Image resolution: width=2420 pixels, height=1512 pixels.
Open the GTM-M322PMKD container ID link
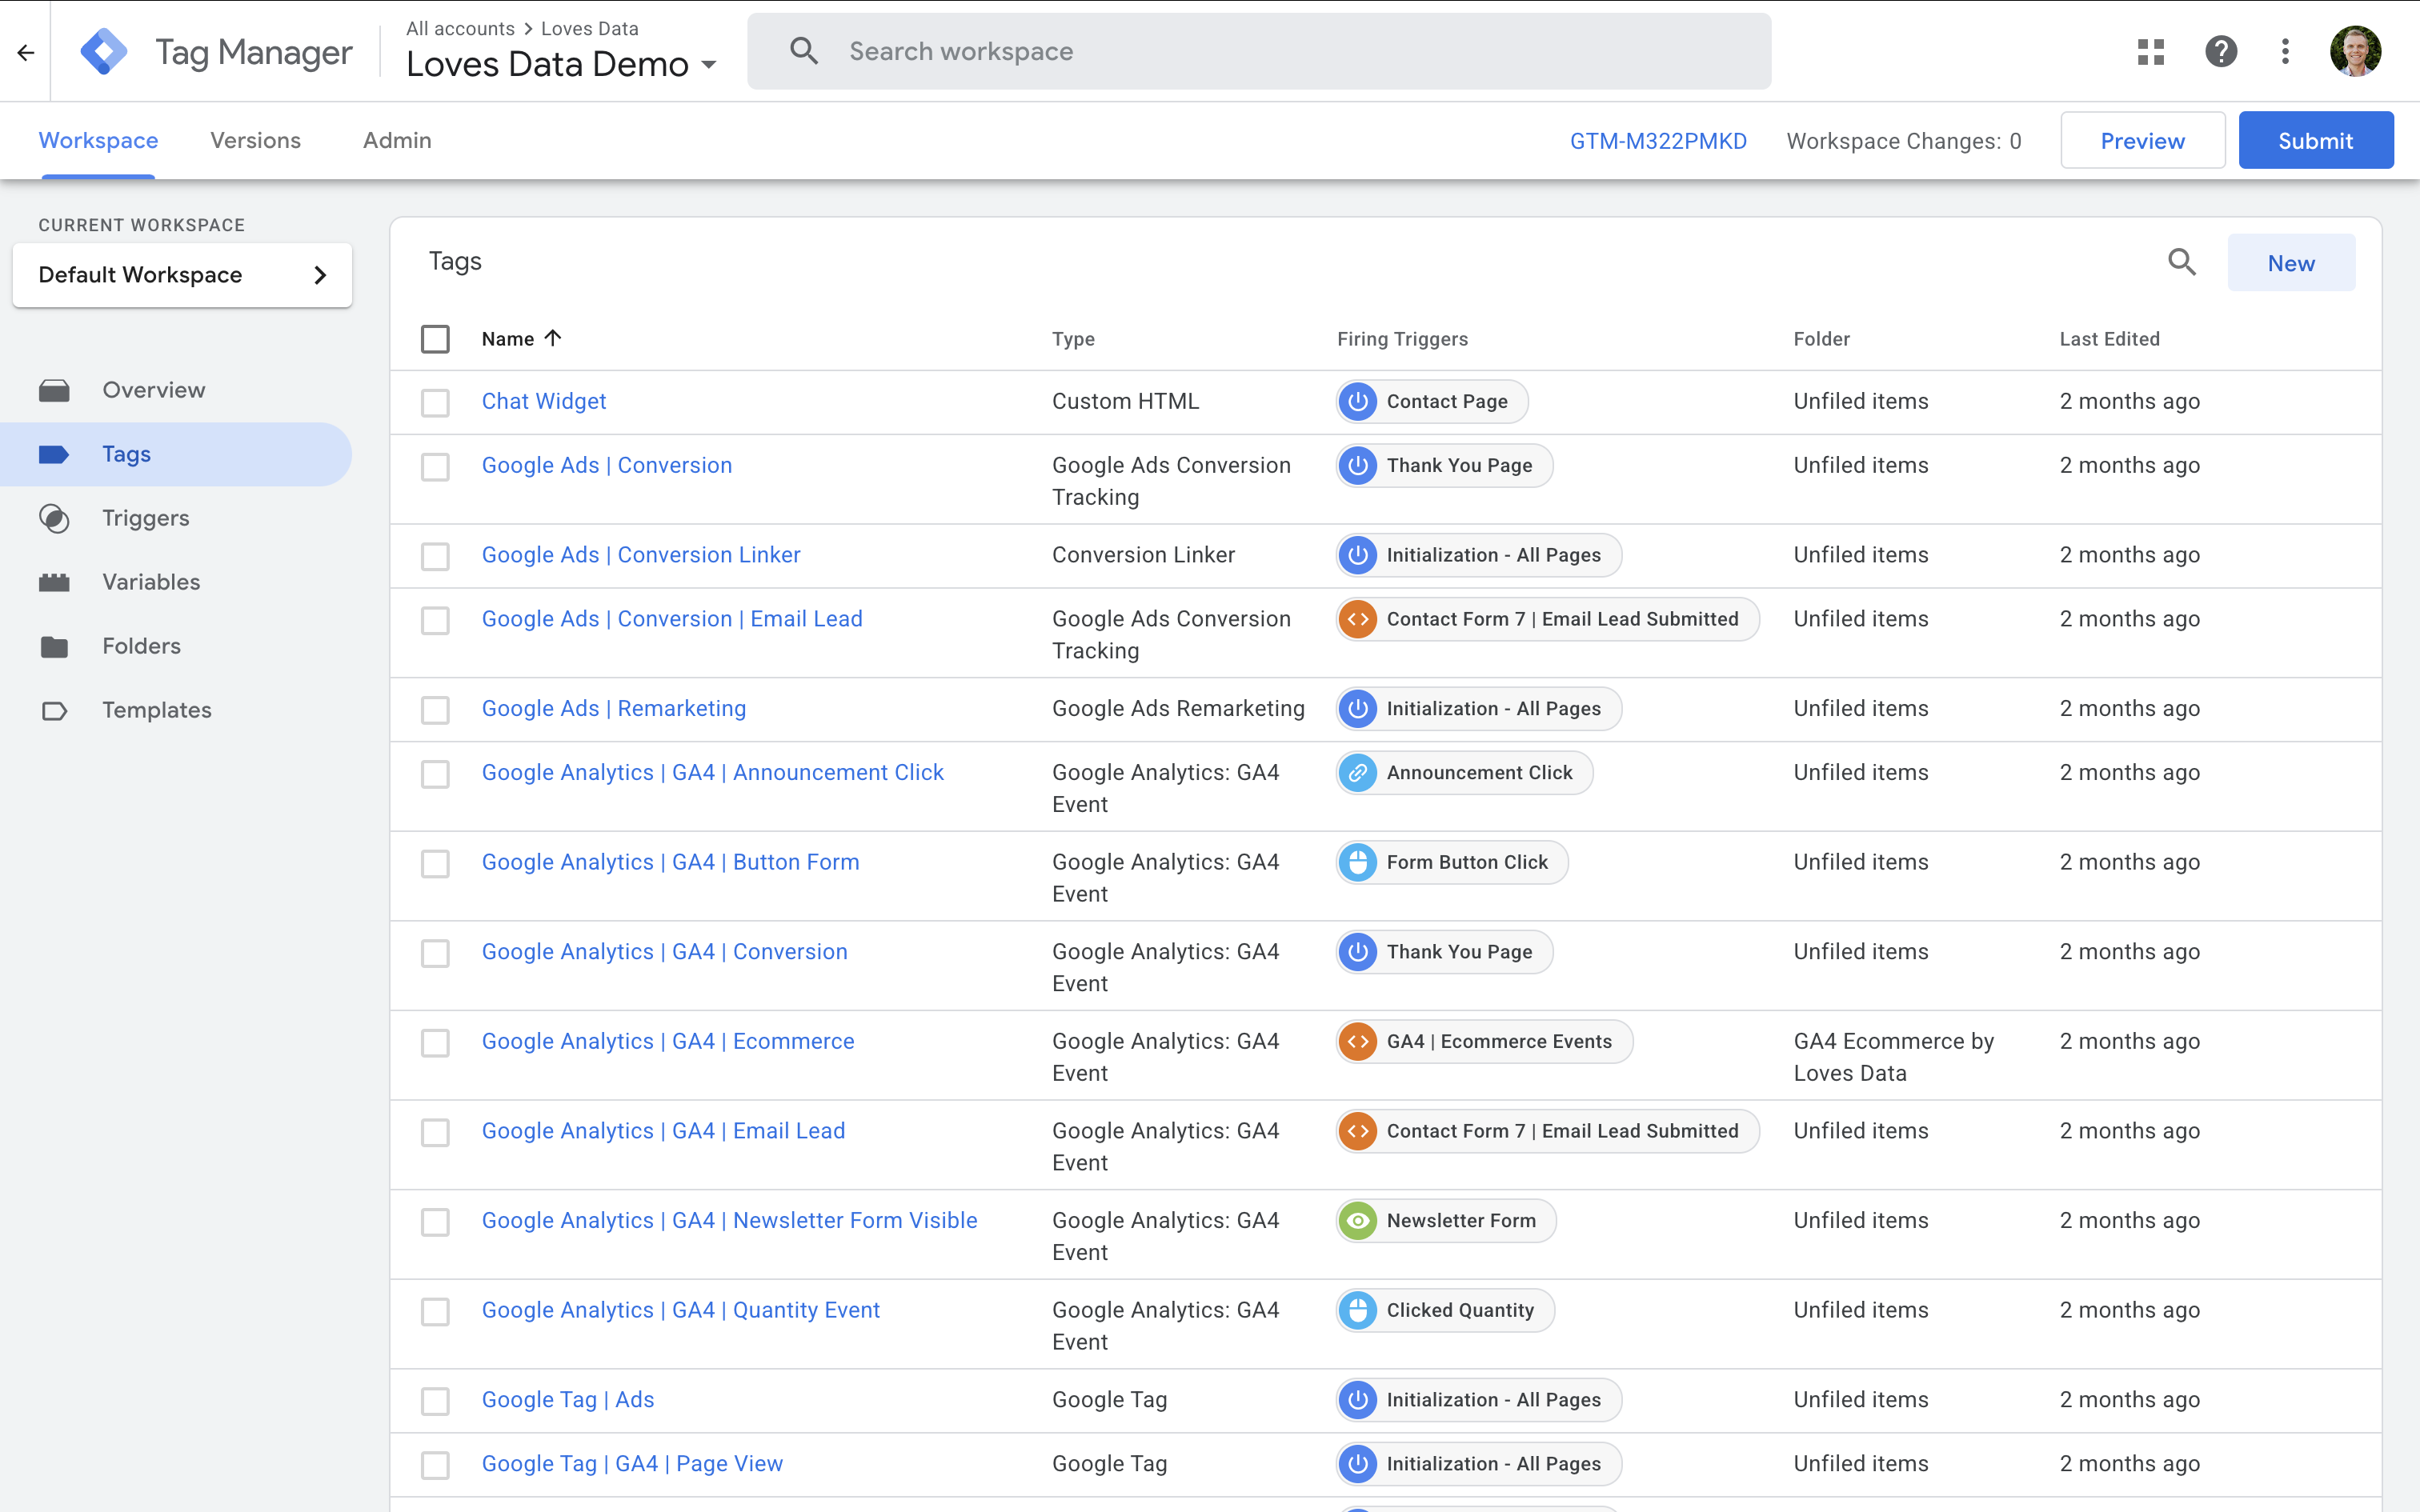pyautogui.click(x=1658, y=141)
